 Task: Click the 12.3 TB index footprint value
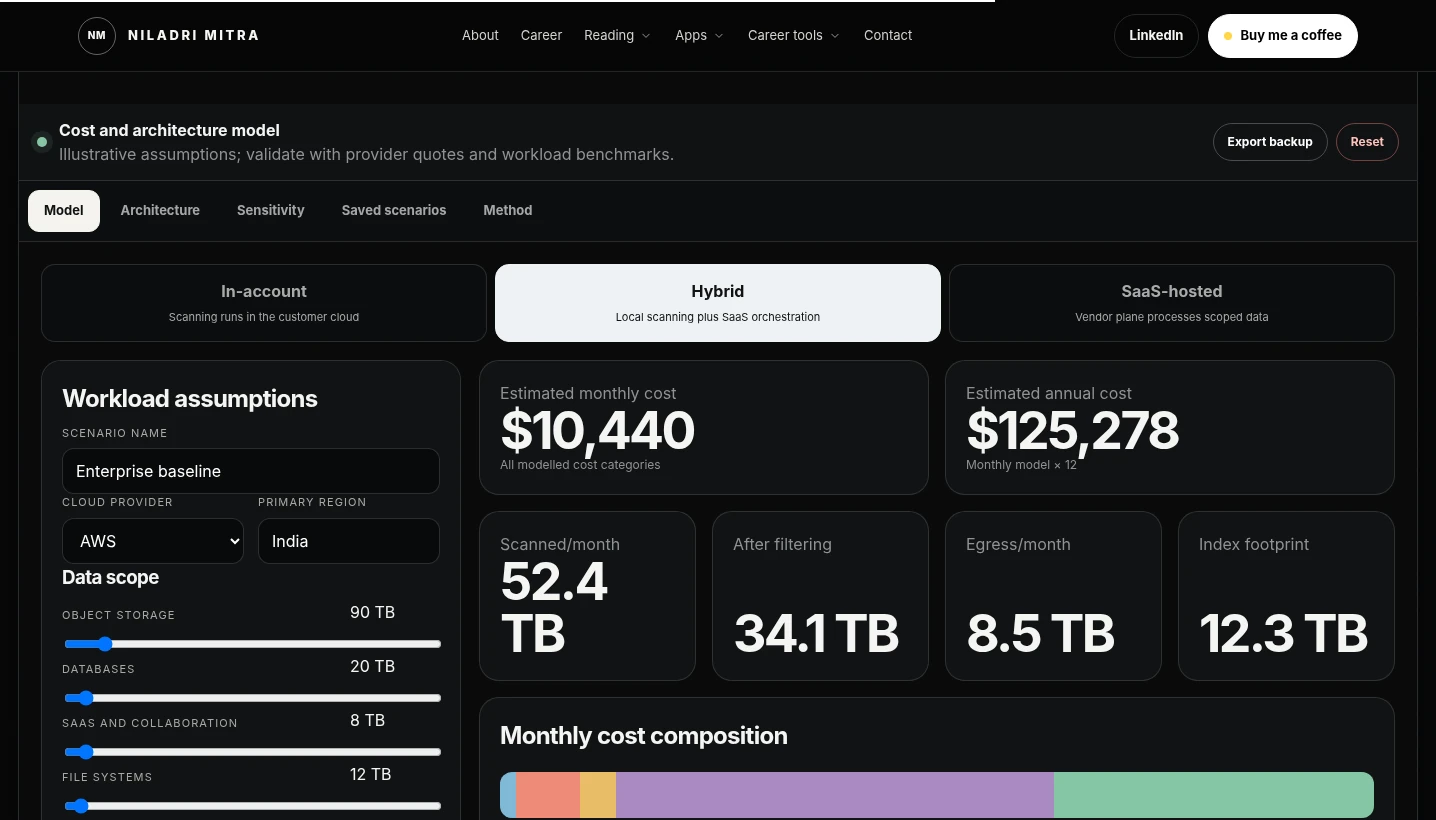pos(1283,633)
